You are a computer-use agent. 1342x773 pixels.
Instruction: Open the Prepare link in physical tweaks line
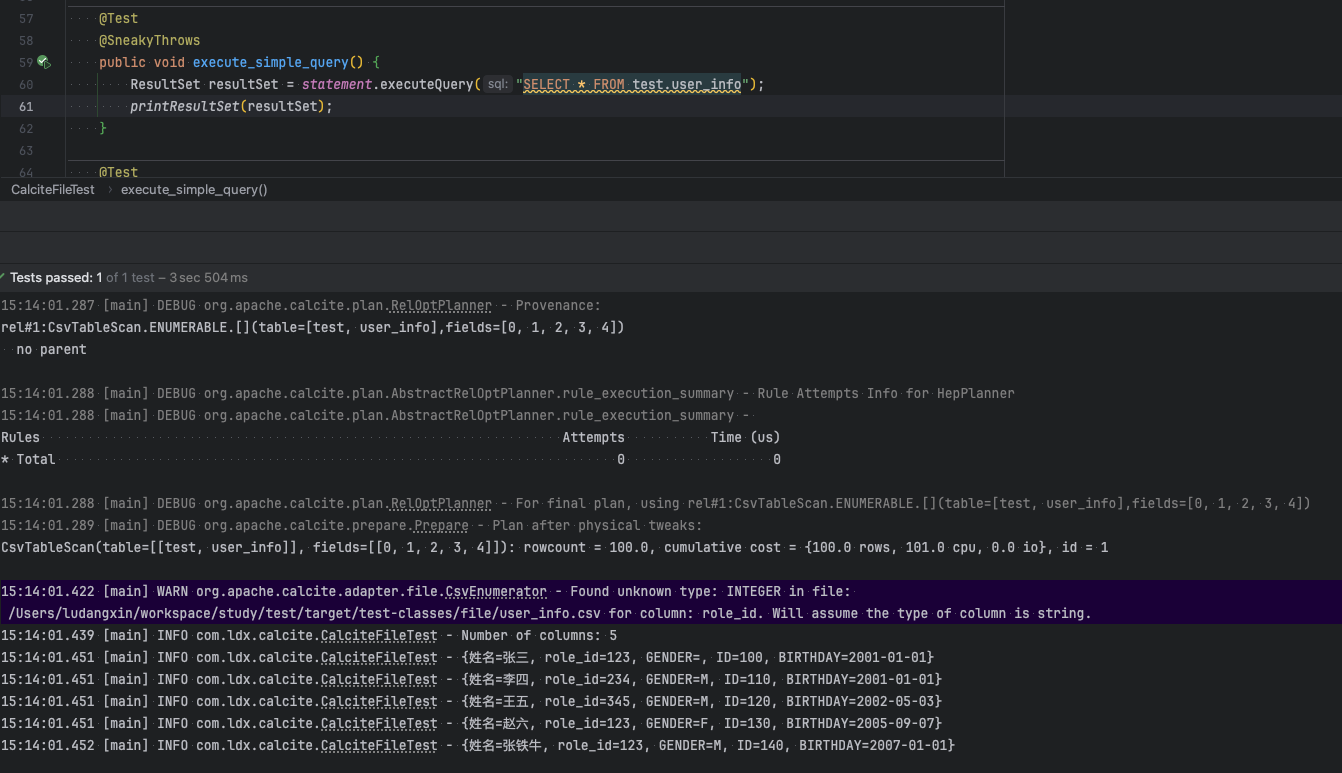(441, 525)
